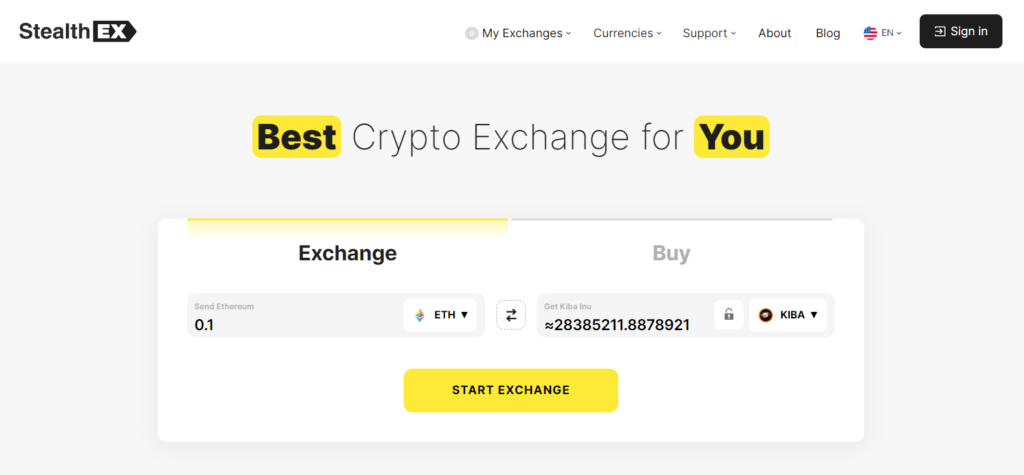The height and width of the screenshot is (475, 1024).
Task: Open the Blog link
Action: coord(827,33)
